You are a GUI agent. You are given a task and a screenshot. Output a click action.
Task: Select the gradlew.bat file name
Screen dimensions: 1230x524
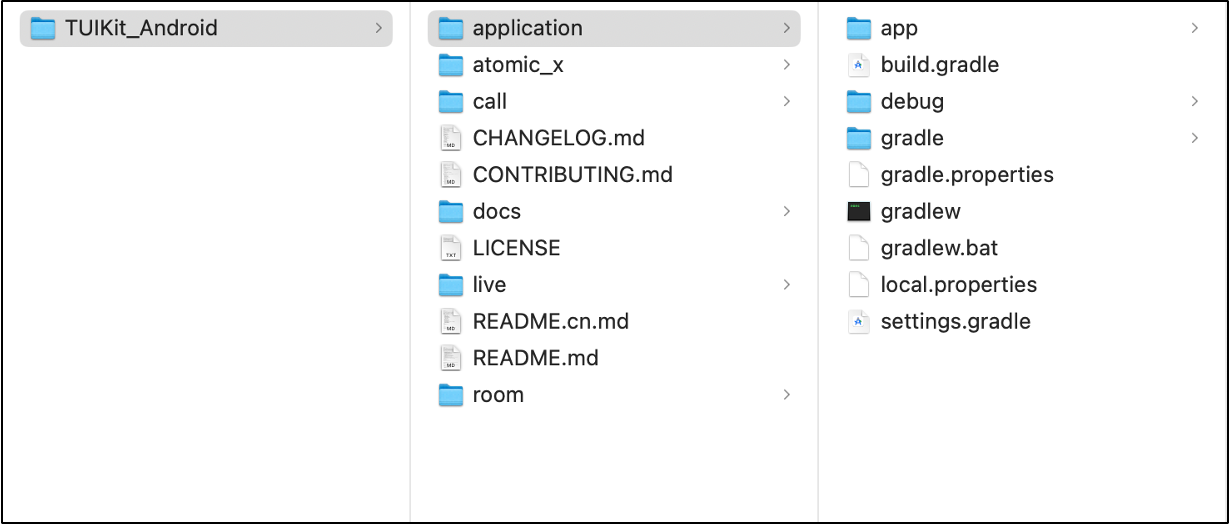point(939,248)
